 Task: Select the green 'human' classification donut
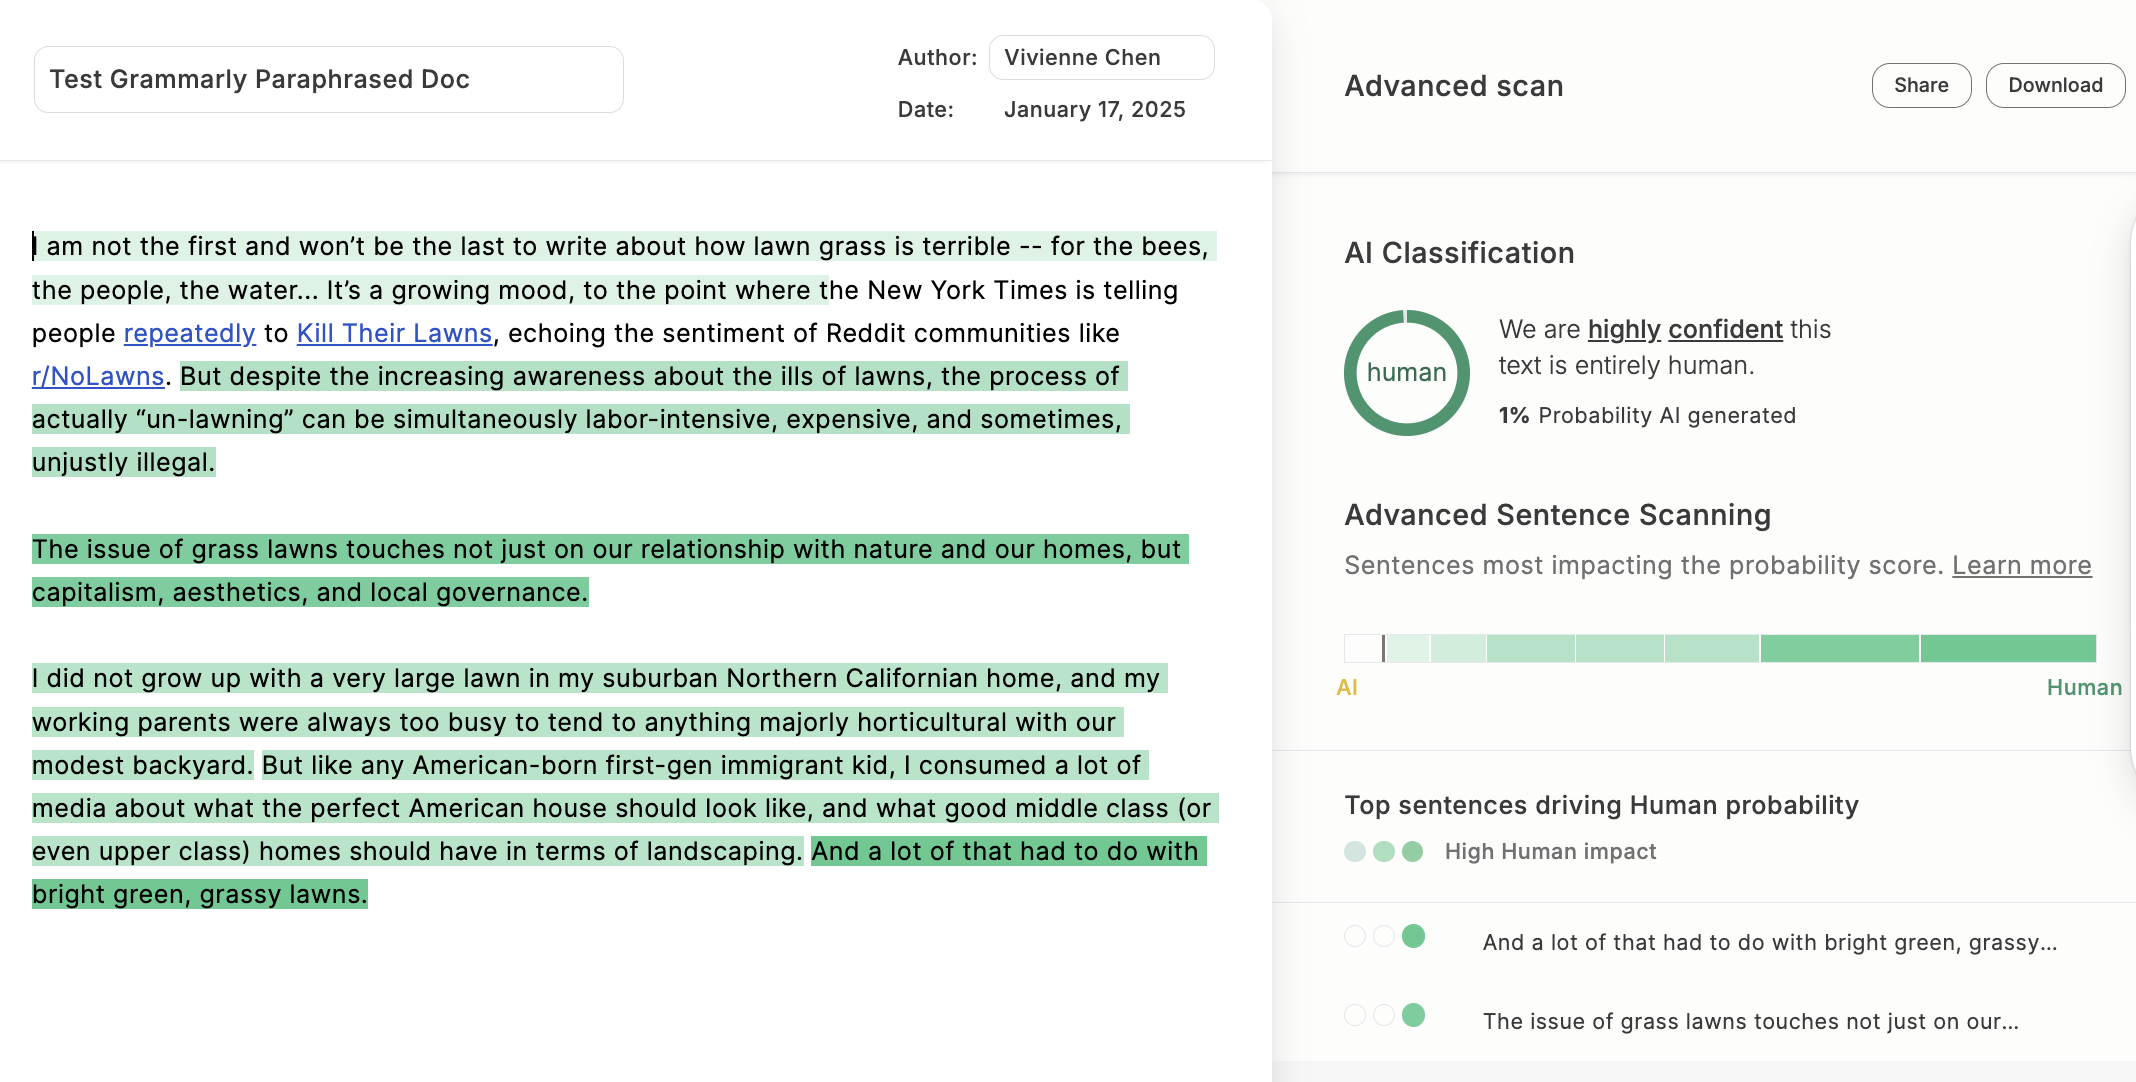click(1405, 372)
